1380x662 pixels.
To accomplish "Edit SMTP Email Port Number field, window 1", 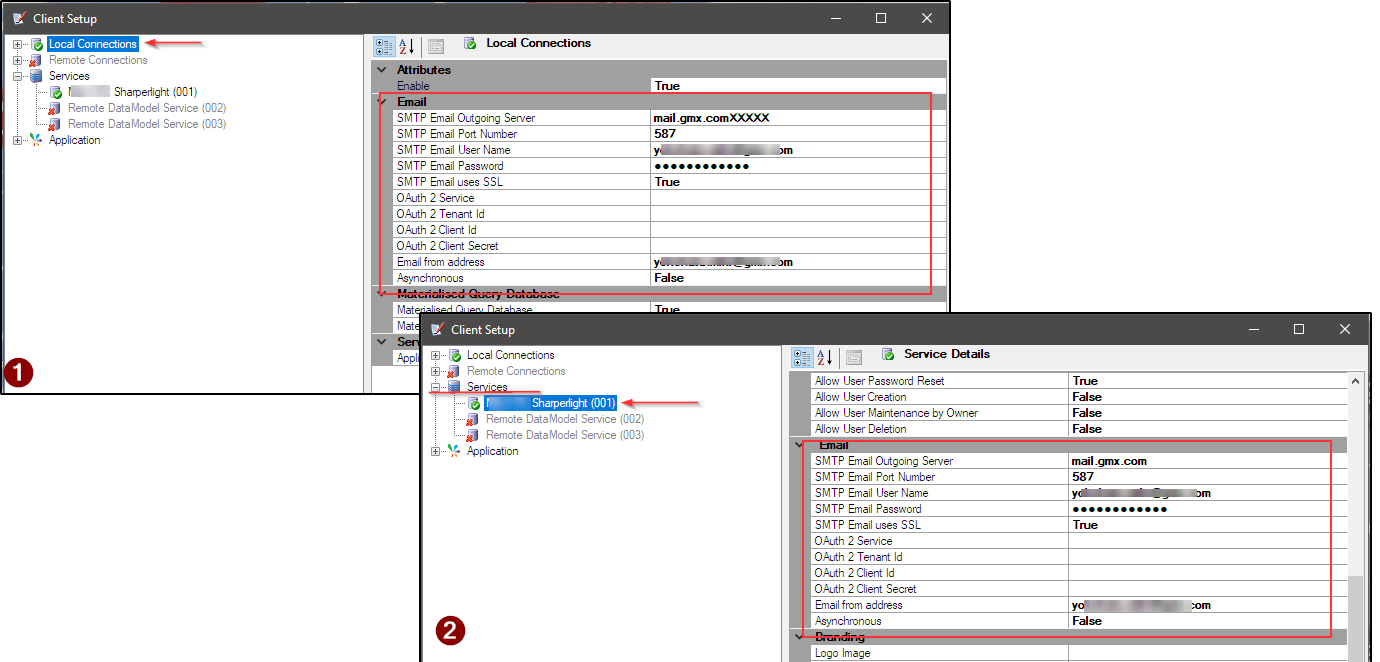I will (798, 134).
